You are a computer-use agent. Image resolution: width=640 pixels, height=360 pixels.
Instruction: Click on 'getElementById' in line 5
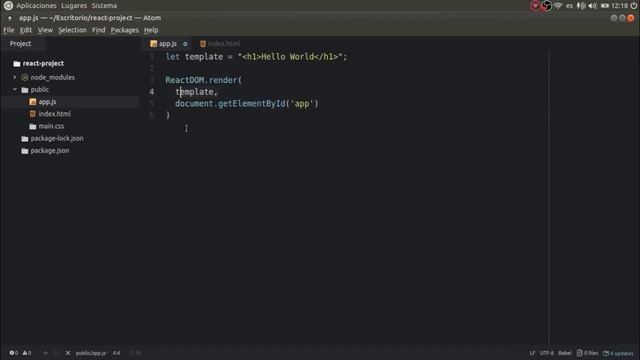click(x=251, y=104)
